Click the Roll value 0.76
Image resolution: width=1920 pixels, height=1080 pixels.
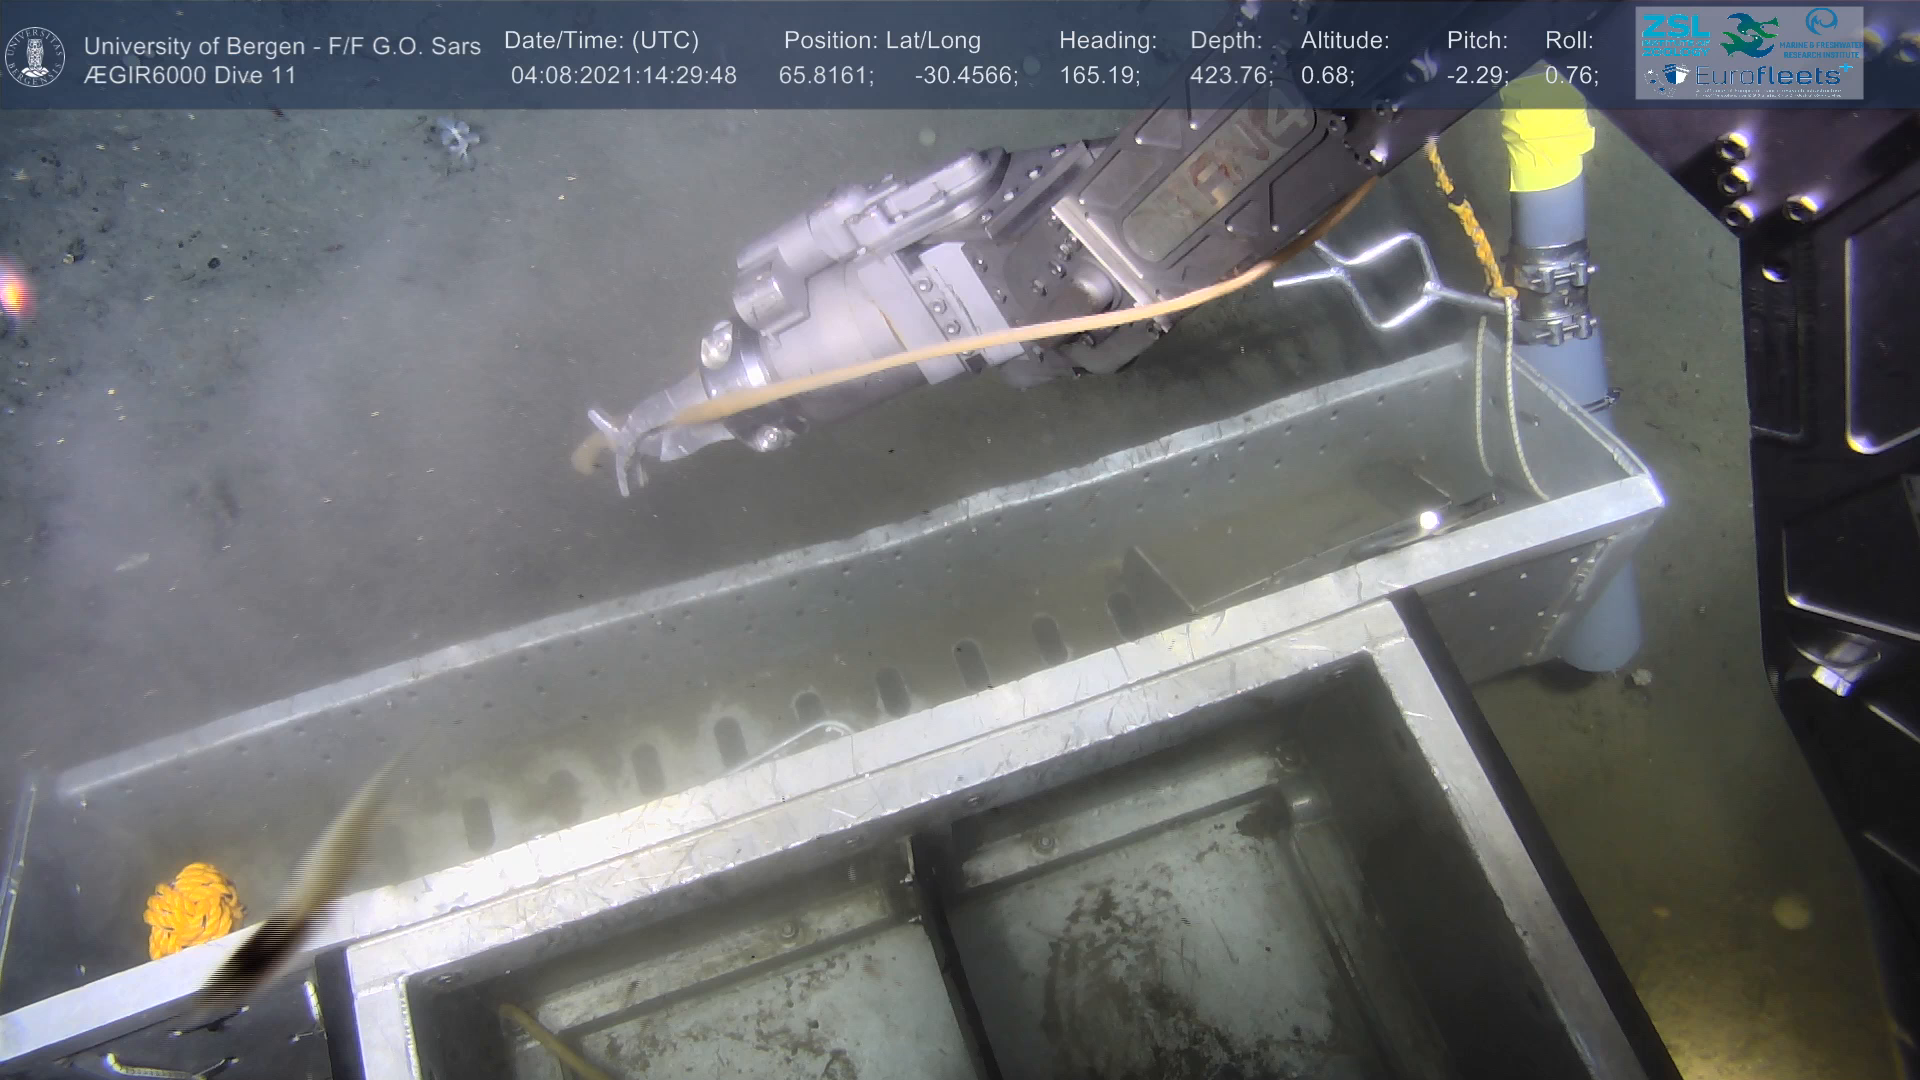tap(1571, 76)
